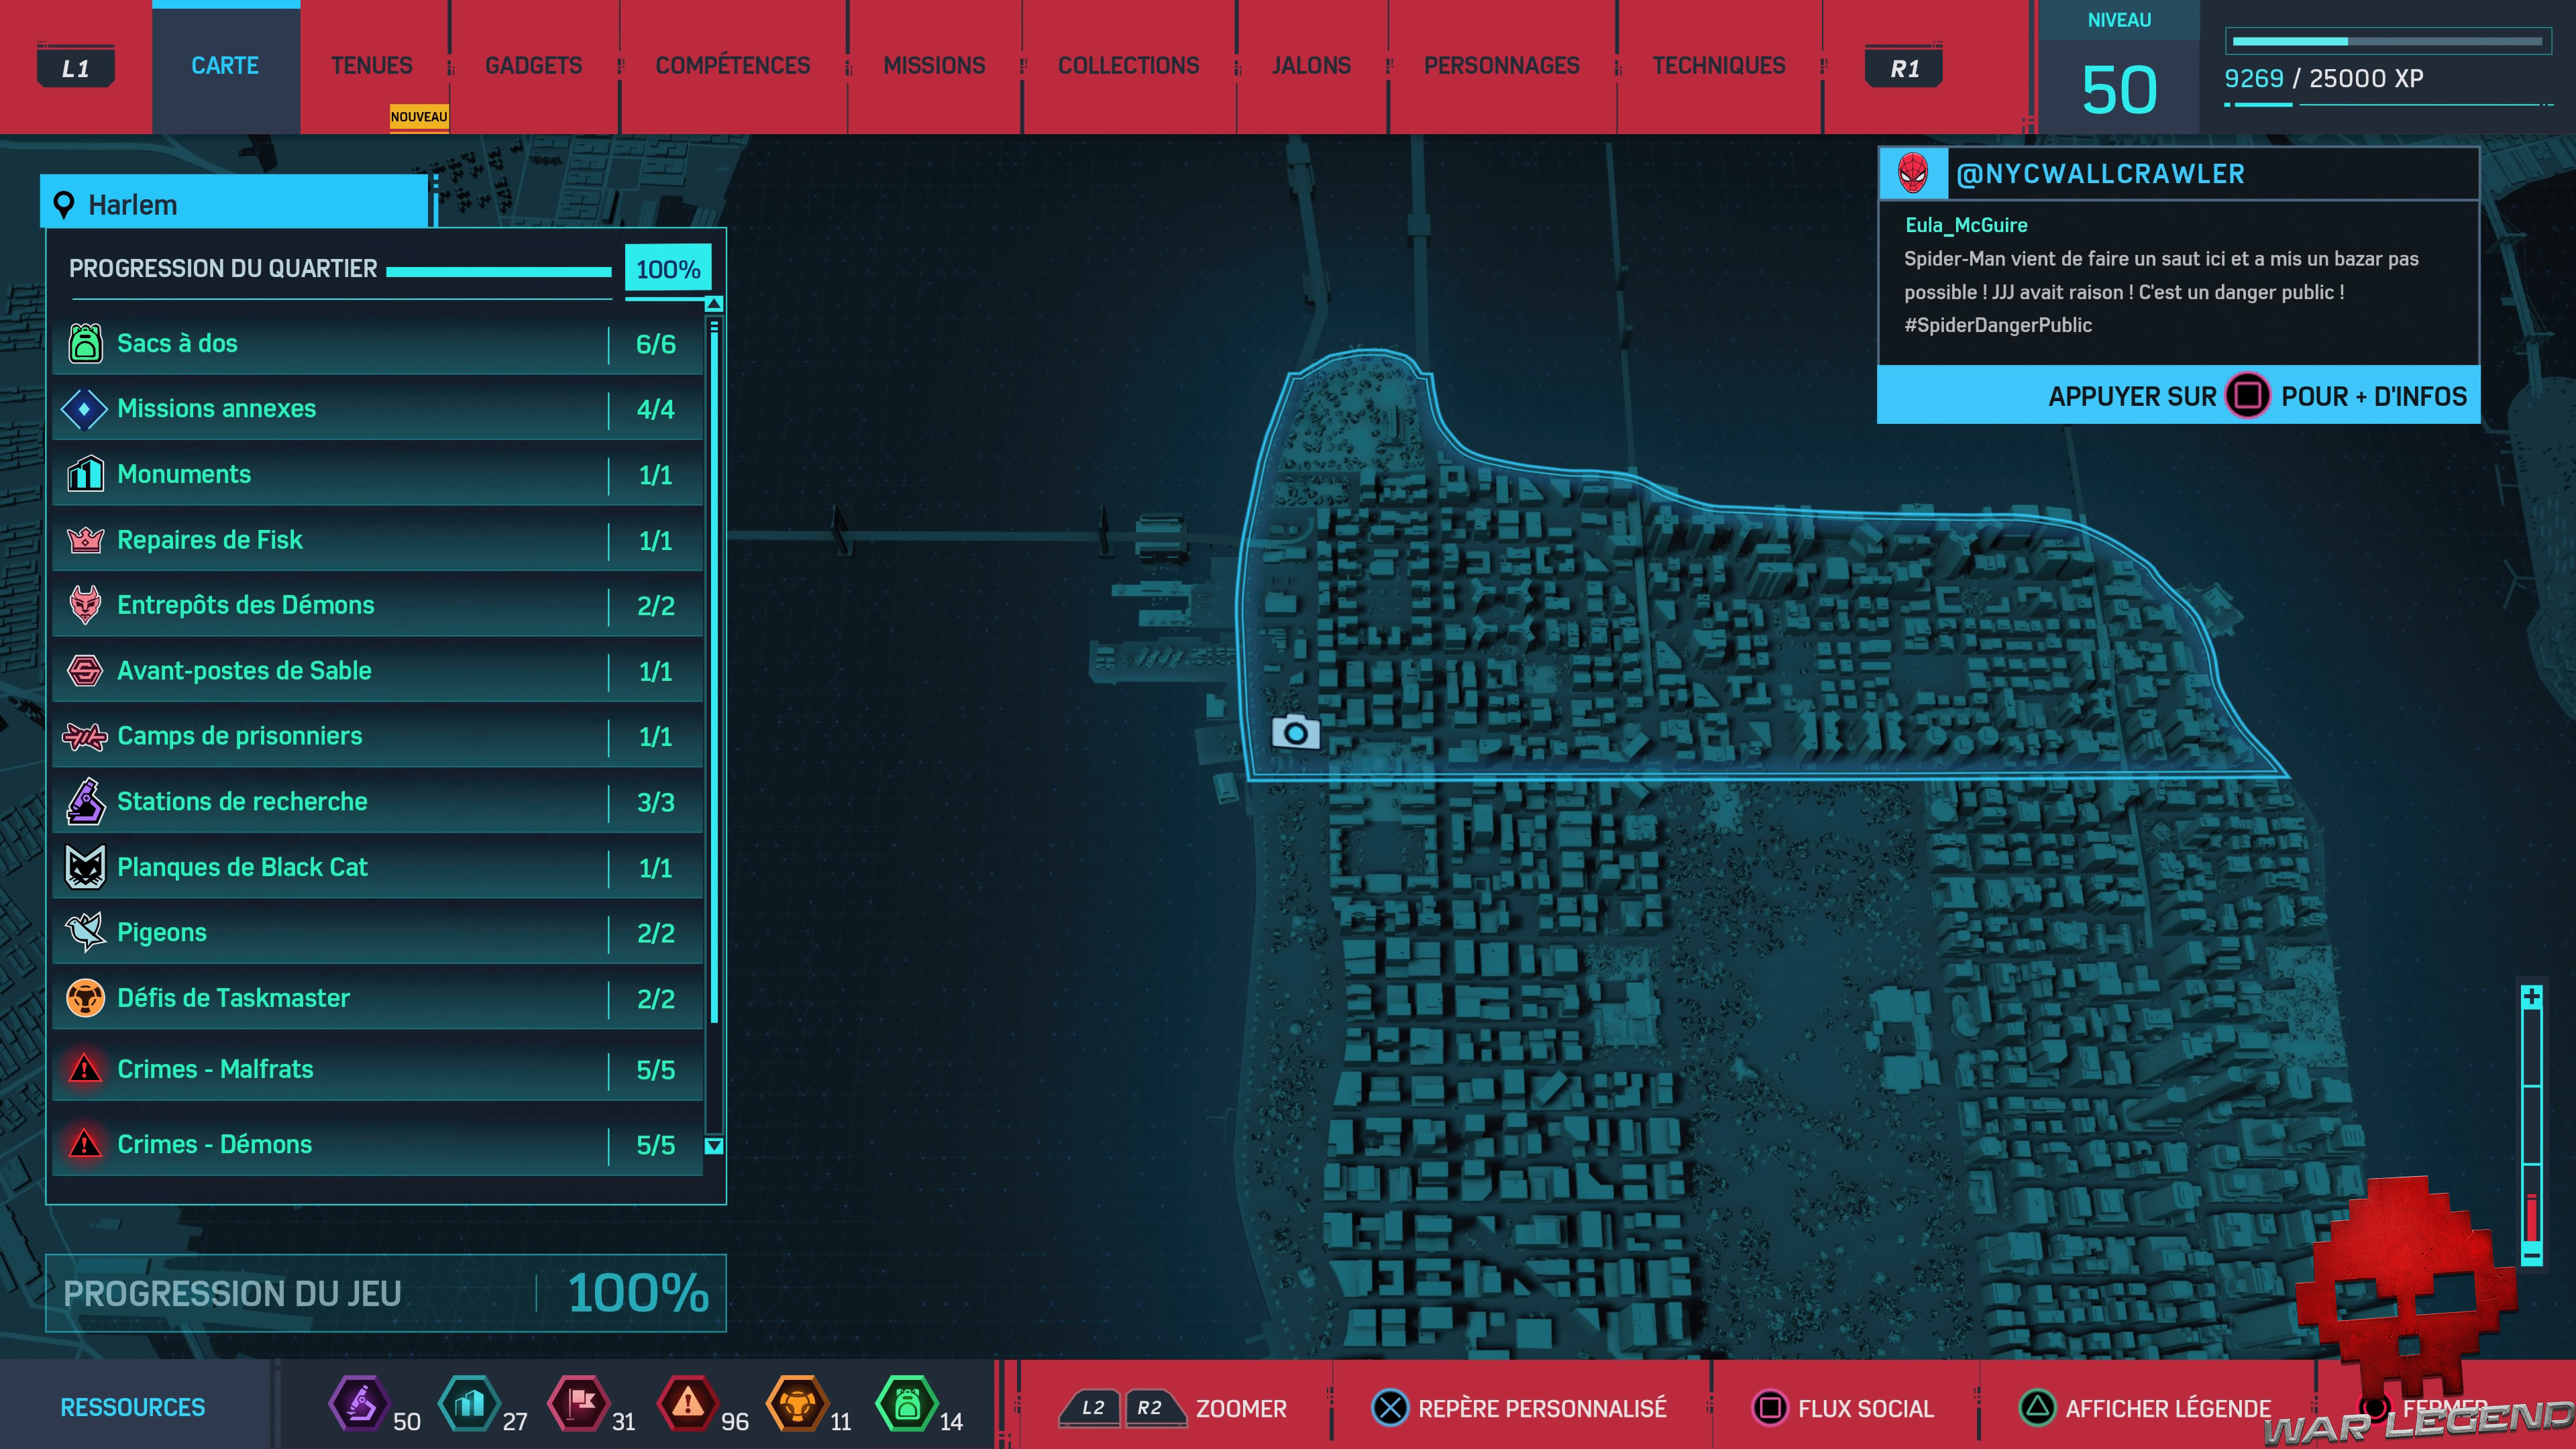2576x1449 pixels.
Task: Click the district list scrollbar
Action: tap(714, 670)
